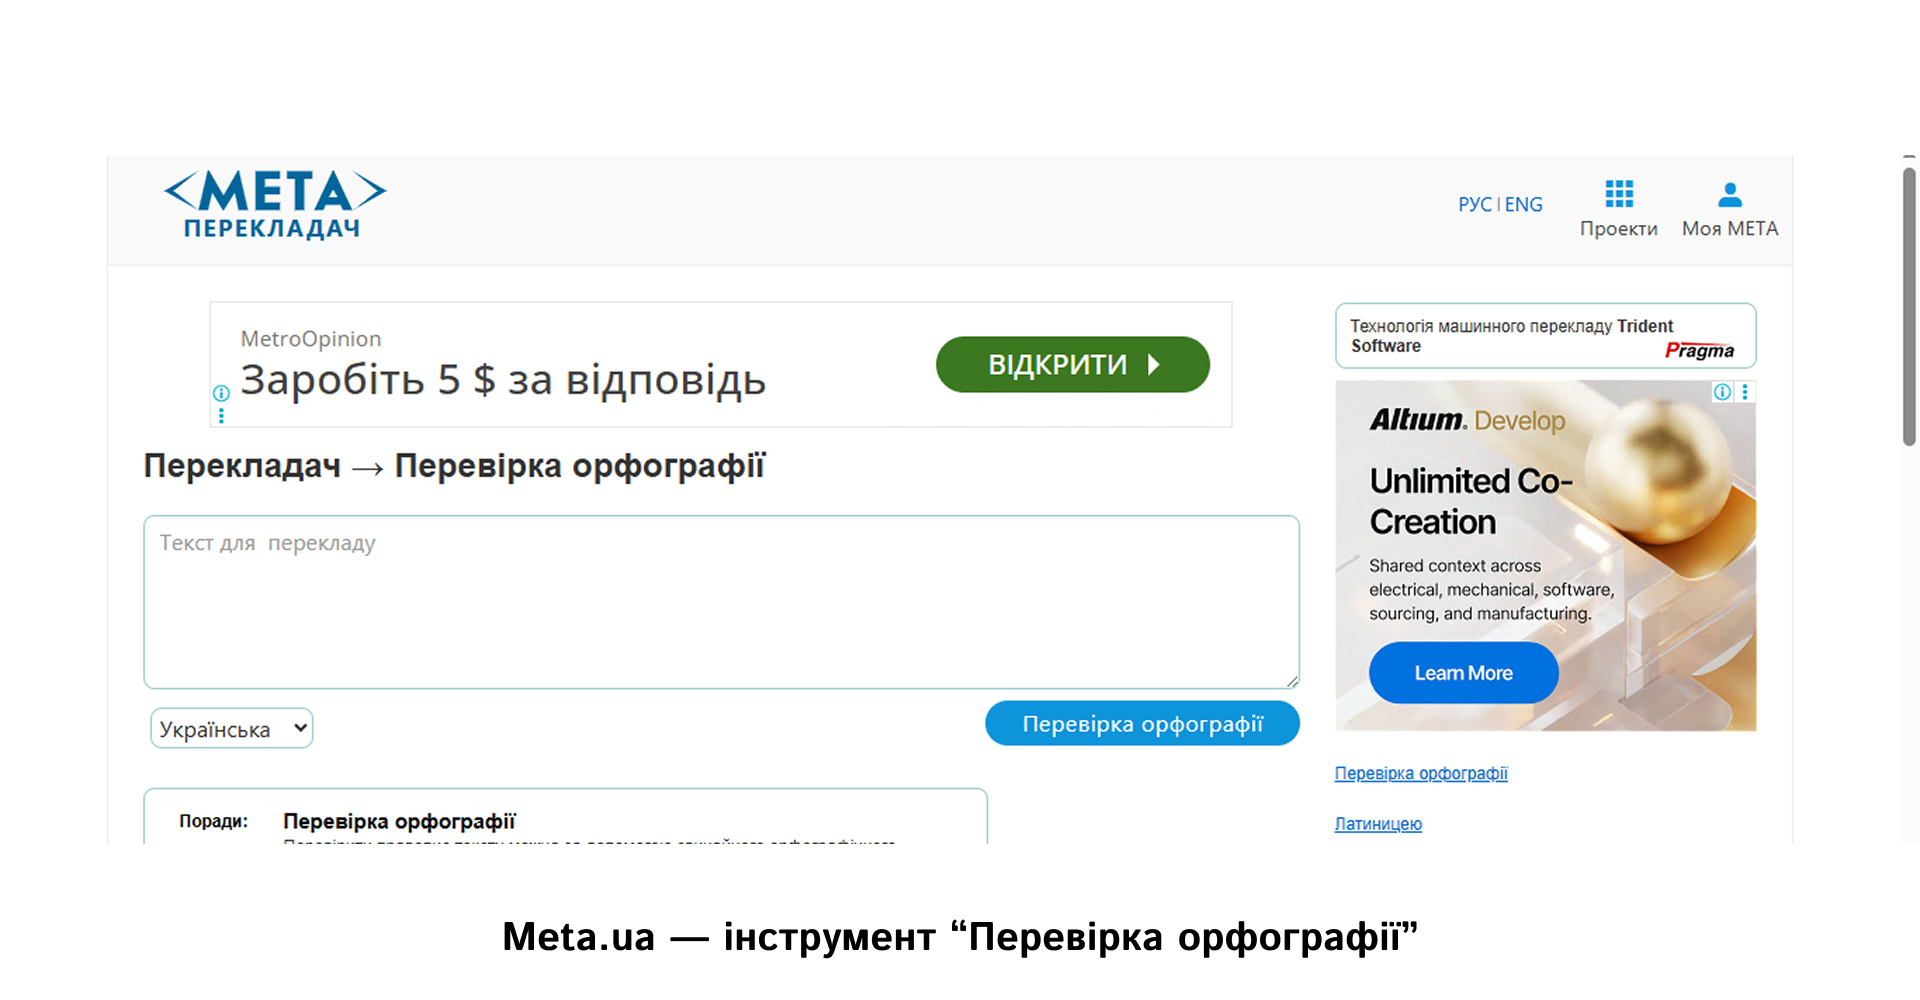
Task: Open info icon on MetroOpinion ad
Action: (x=220, y=395)
